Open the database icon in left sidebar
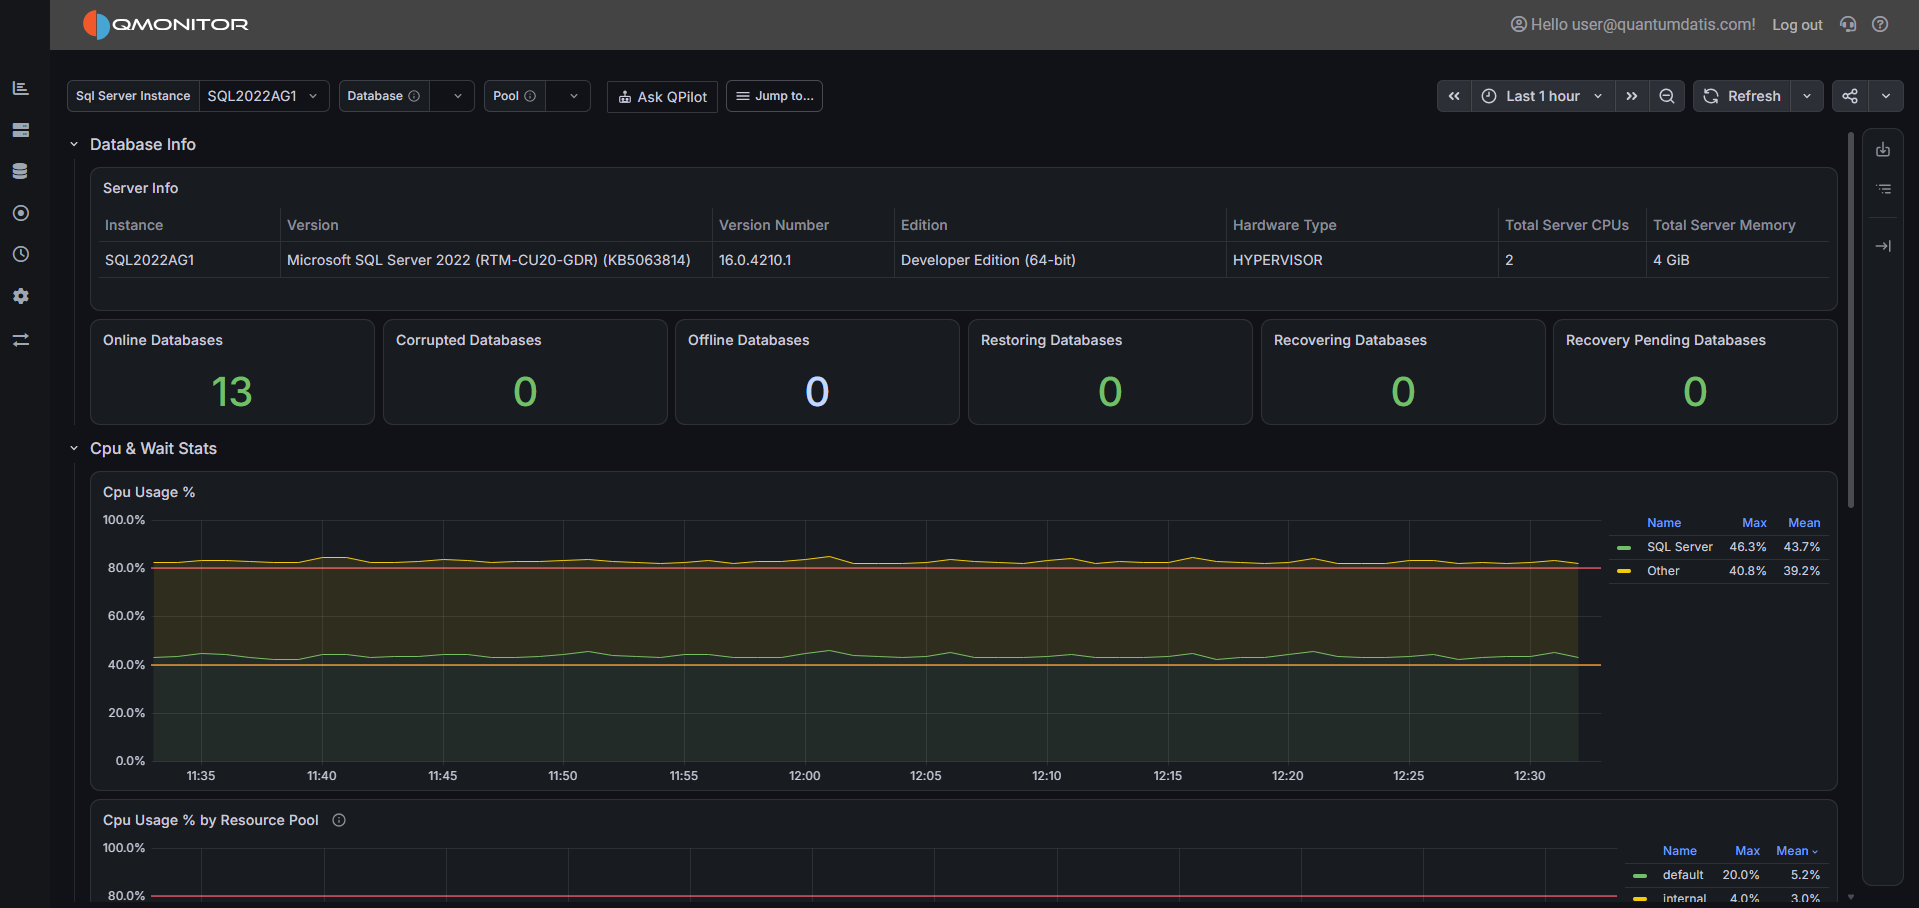The height and width of the screenshot is (908, 1919). (20, 171)
